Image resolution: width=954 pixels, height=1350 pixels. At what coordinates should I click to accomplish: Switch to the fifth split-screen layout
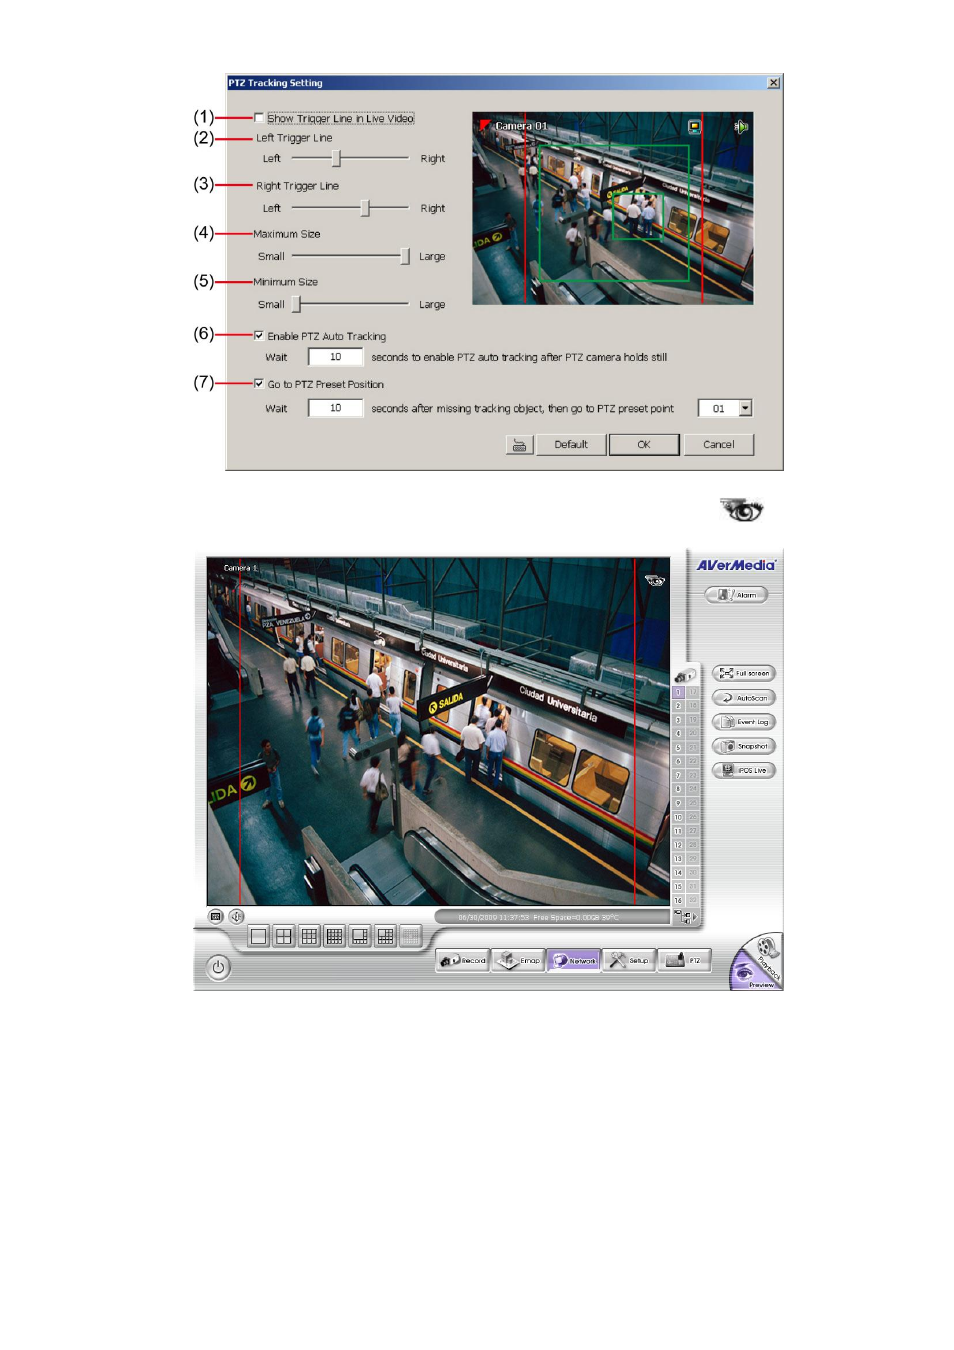pyautogui.click(x=360, y=937)
